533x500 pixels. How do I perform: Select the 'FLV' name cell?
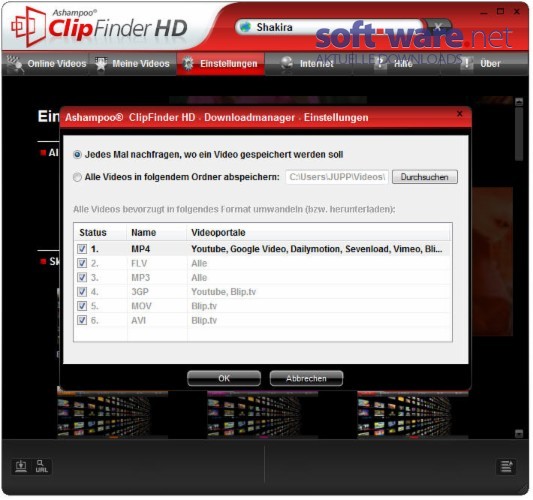(139, 263)
